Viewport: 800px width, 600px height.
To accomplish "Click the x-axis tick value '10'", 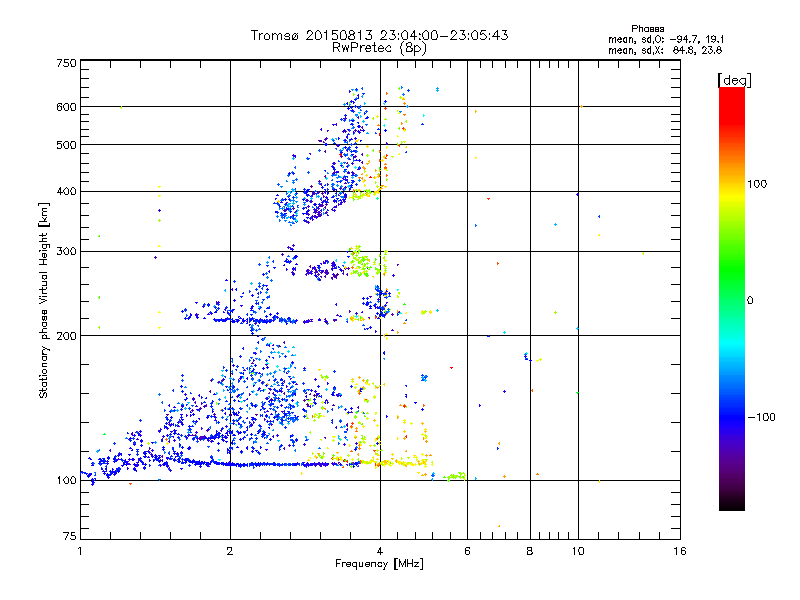I will pyautogui.click(x=578, y=551).
